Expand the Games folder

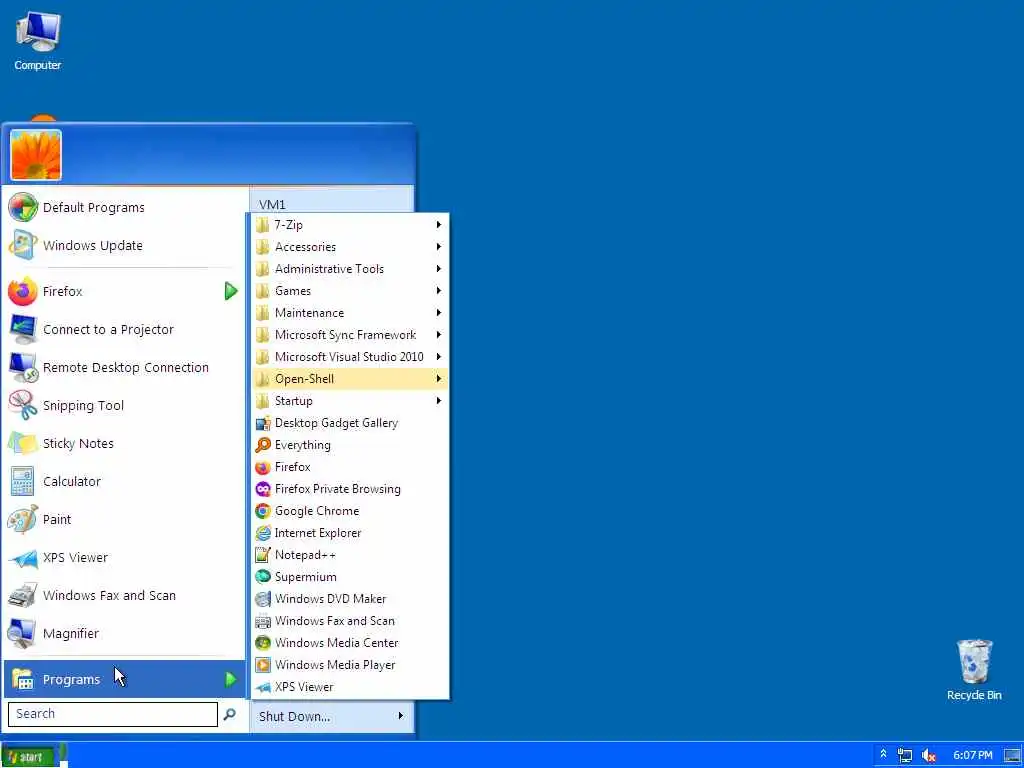(x=350, y=291)
